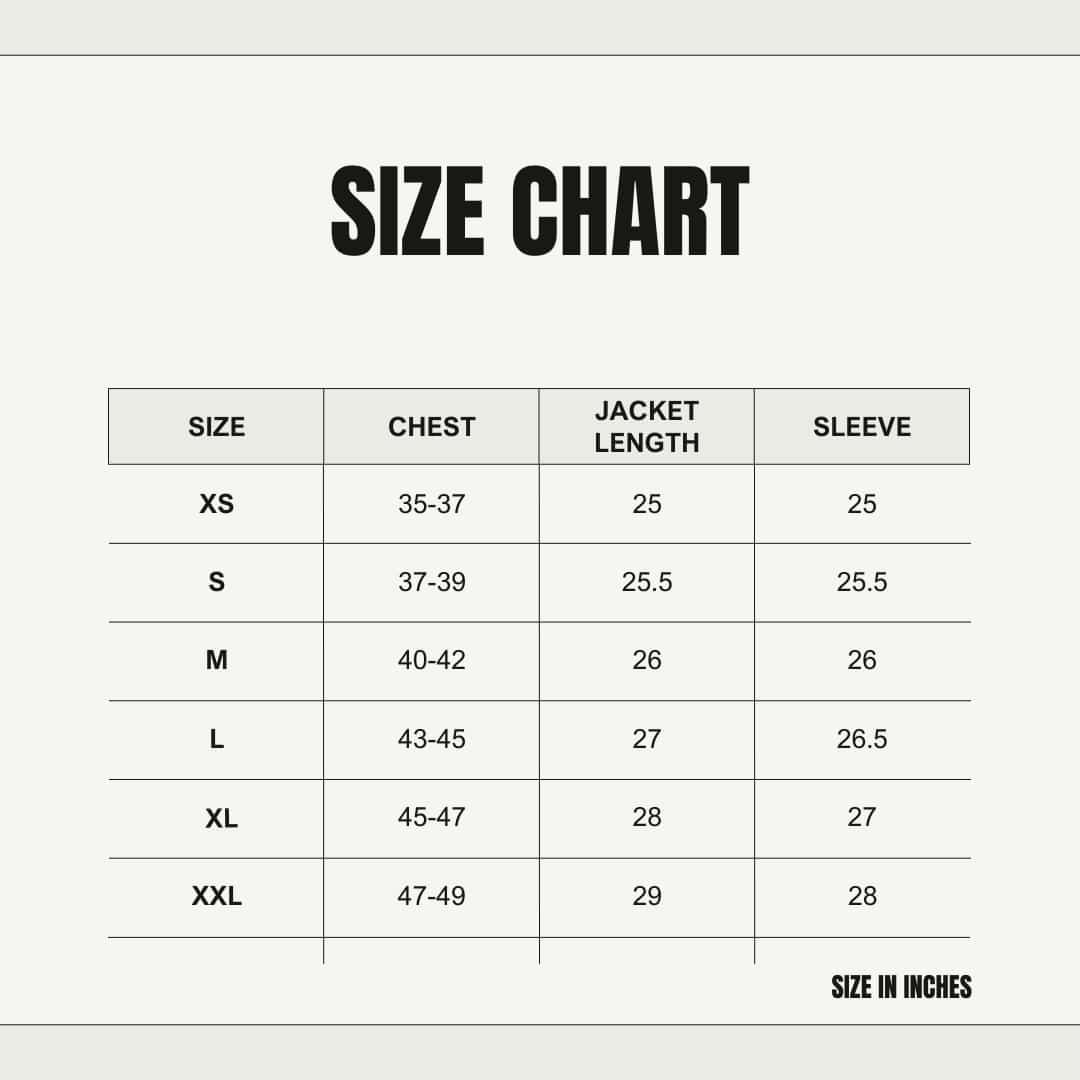Click the XXL jacket length value 29
The height and width of the screenshot is (1080, 1080).
(647, 896)
